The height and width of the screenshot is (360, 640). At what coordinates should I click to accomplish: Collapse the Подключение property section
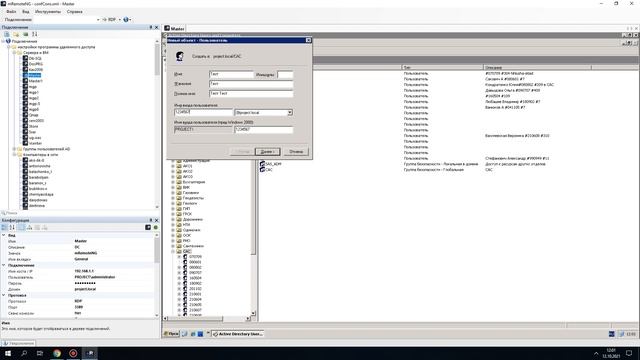(x=4, y=265)
